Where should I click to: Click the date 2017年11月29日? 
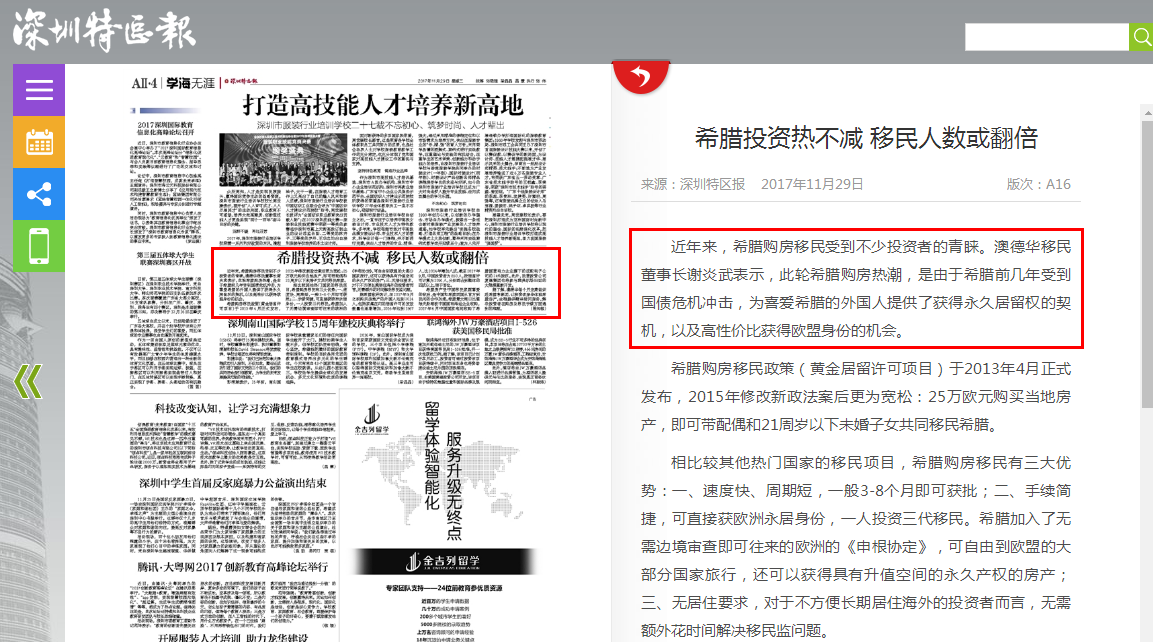tap(812, 184)
